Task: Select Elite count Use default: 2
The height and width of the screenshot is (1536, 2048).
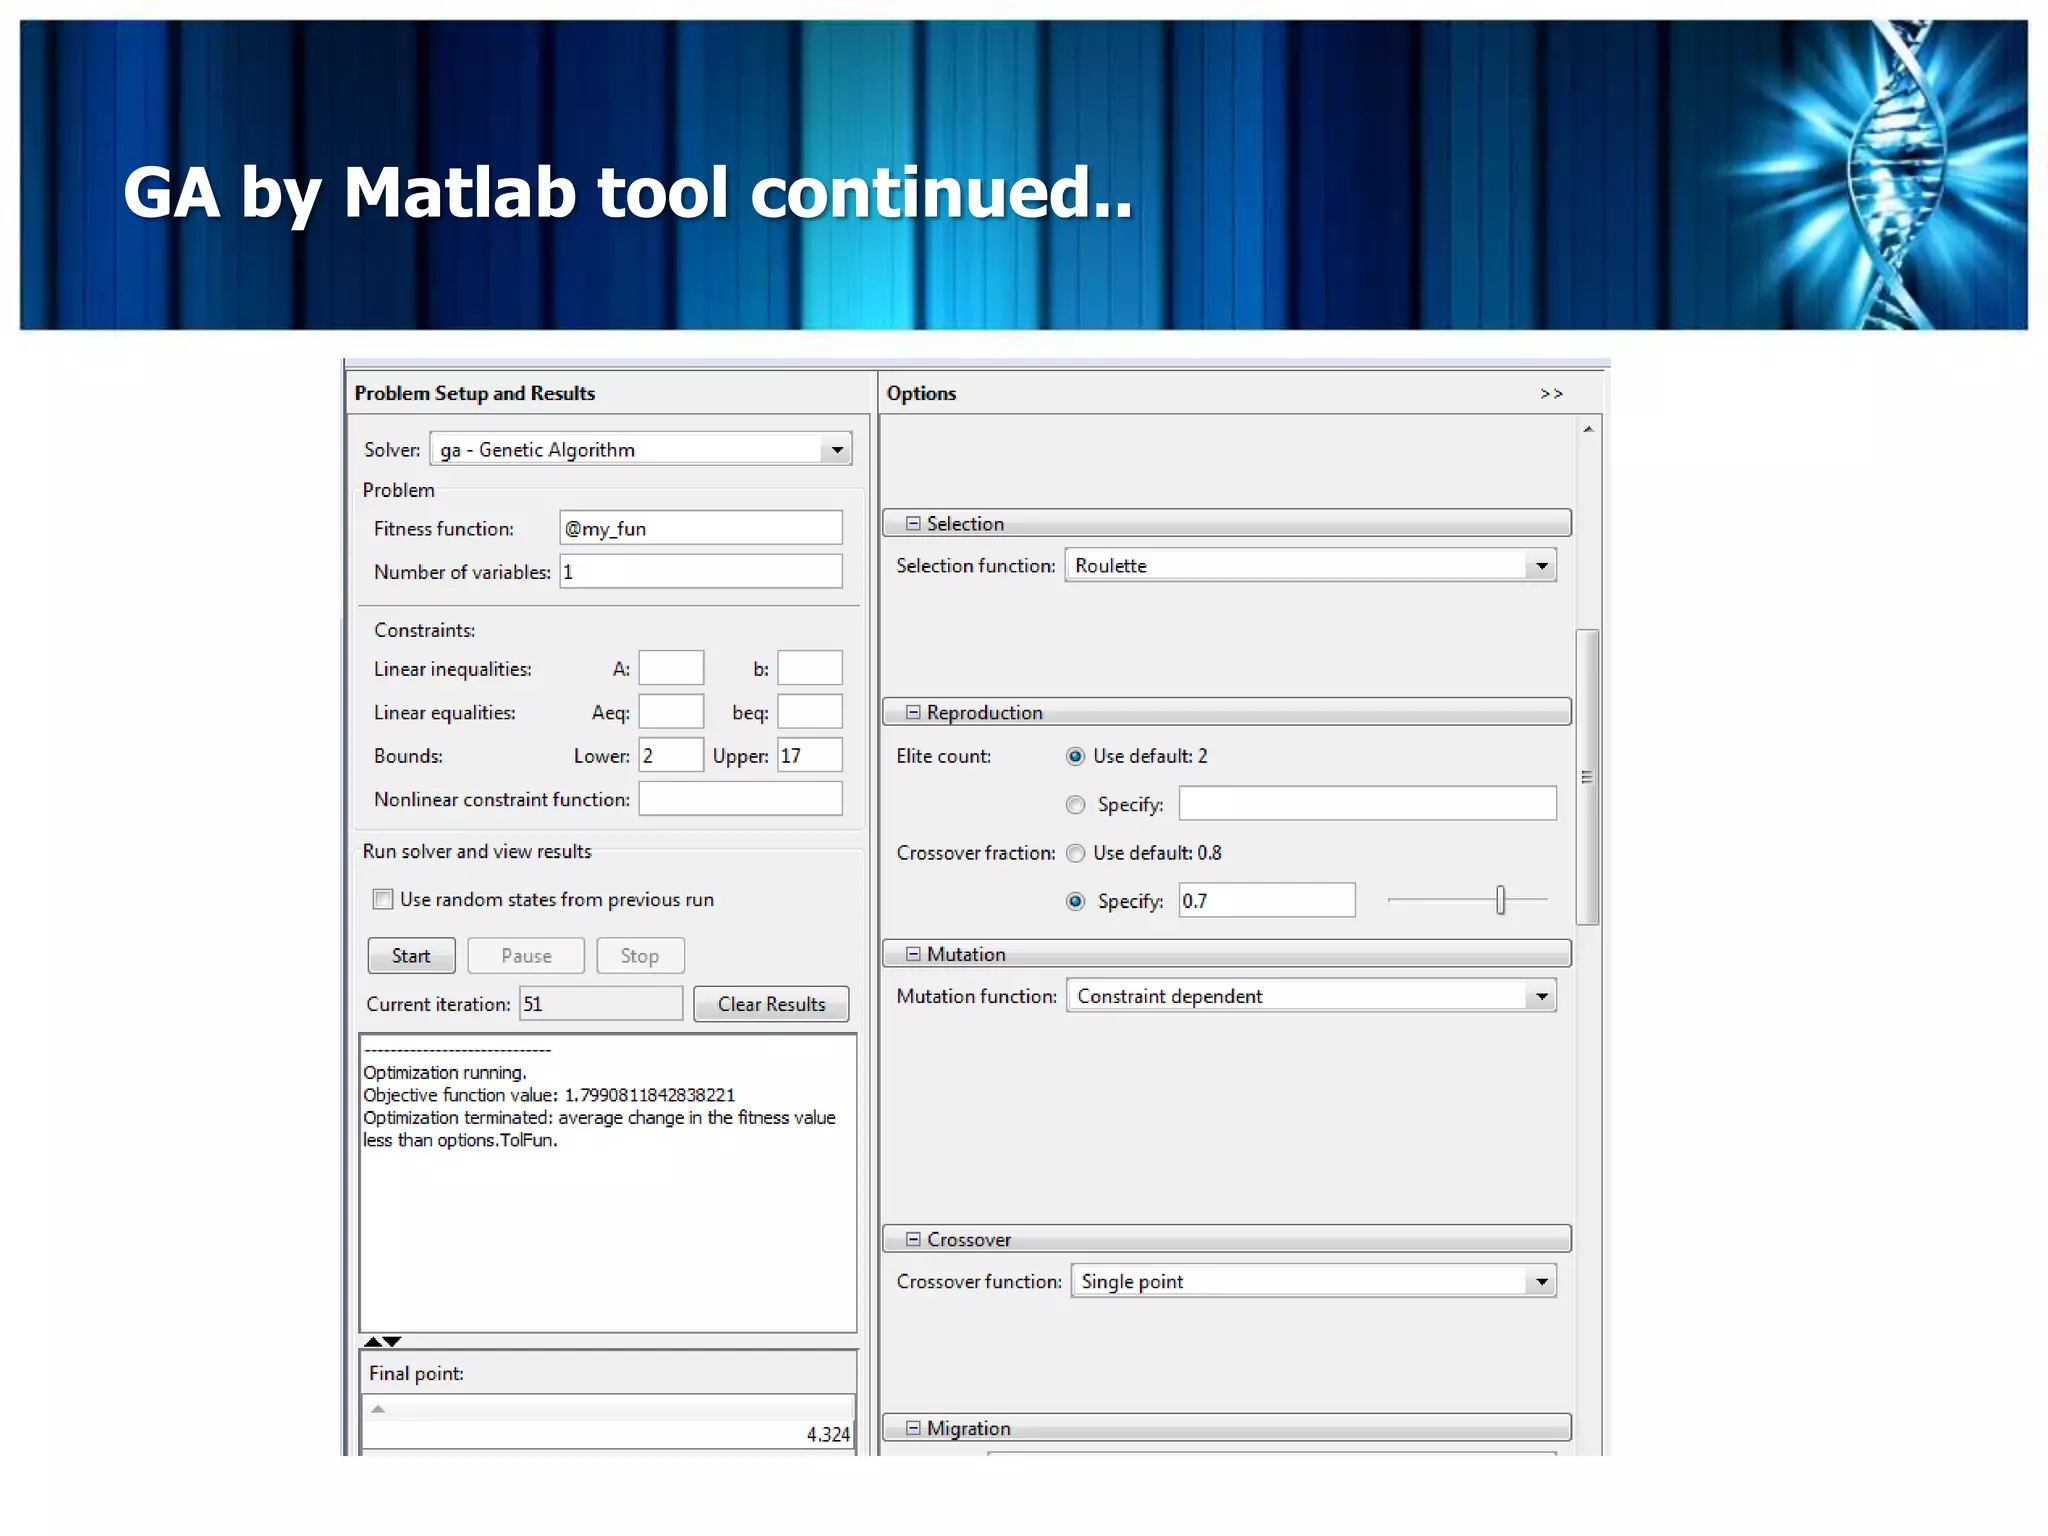Action: point(1075,756)
